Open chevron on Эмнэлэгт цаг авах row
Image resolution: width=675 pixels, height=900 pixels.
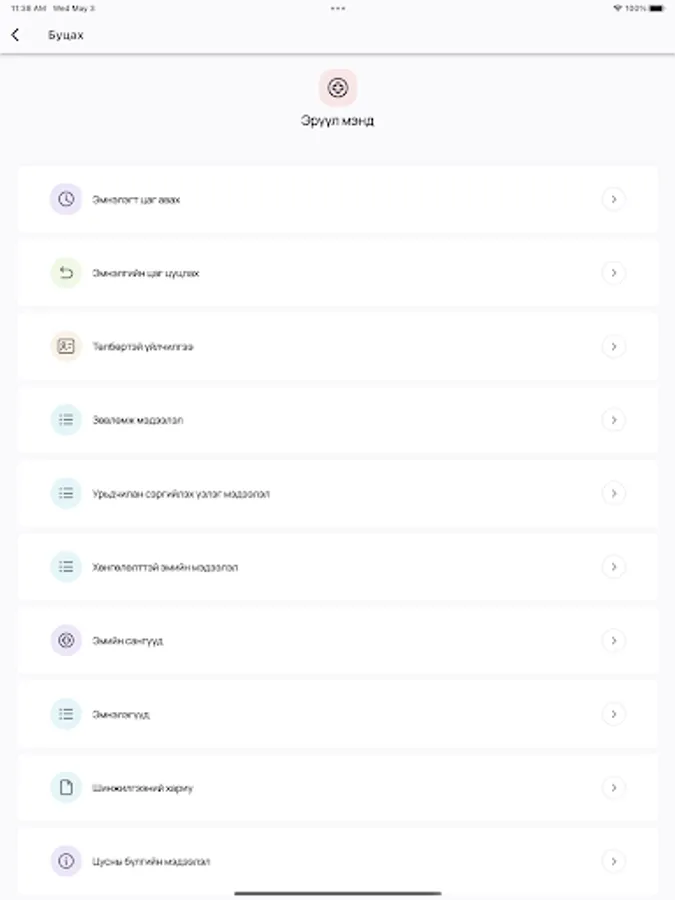tap(614, 199)
